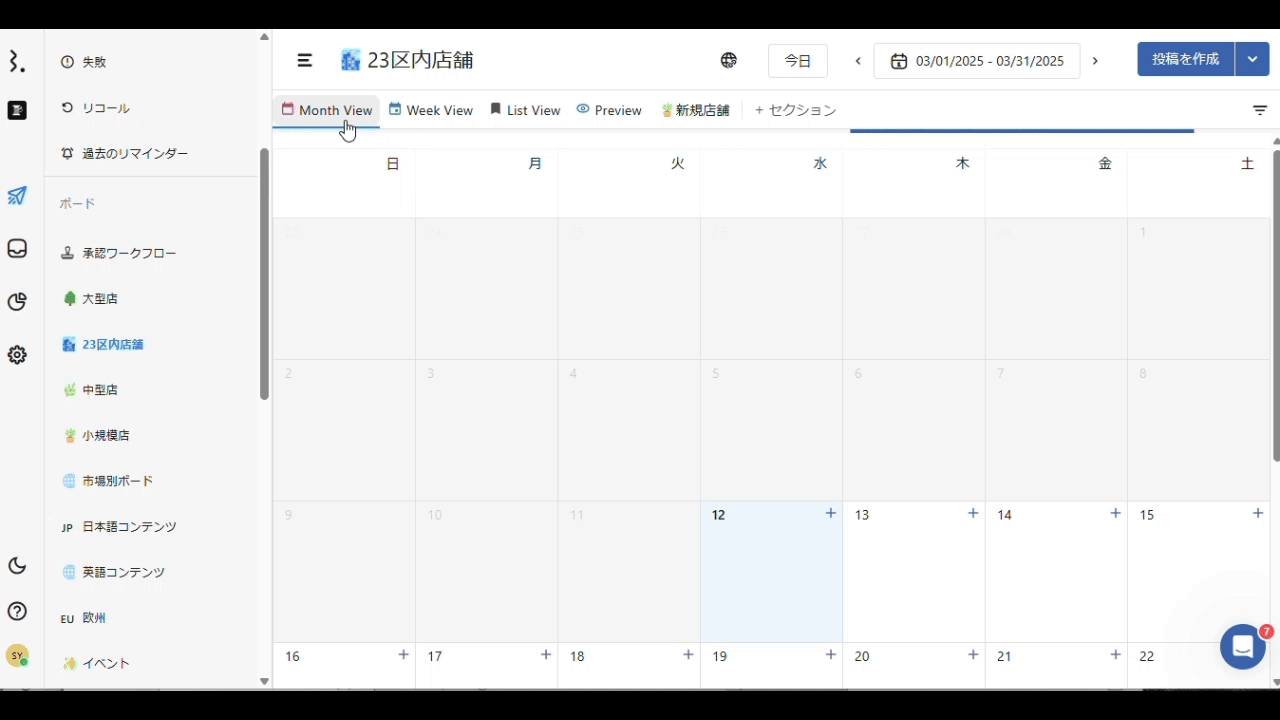Go to next month arrow
This screenshot has height=720, width=1280.
pyautogui.click(x=1095, y=61)
